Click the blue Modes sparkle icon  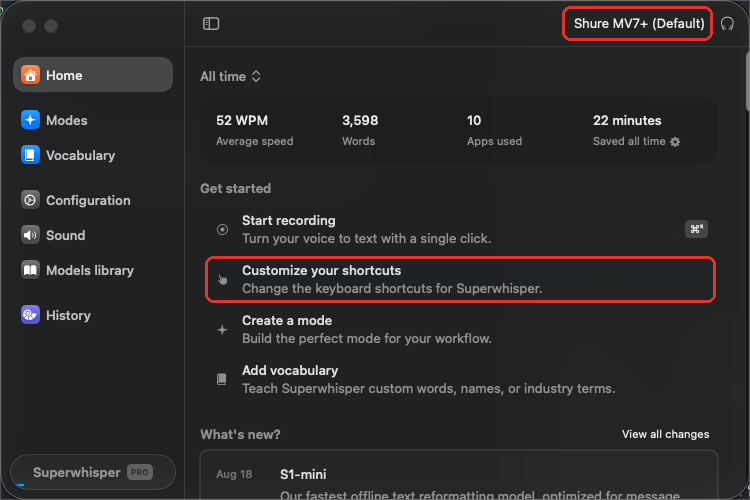pos(30,120)
